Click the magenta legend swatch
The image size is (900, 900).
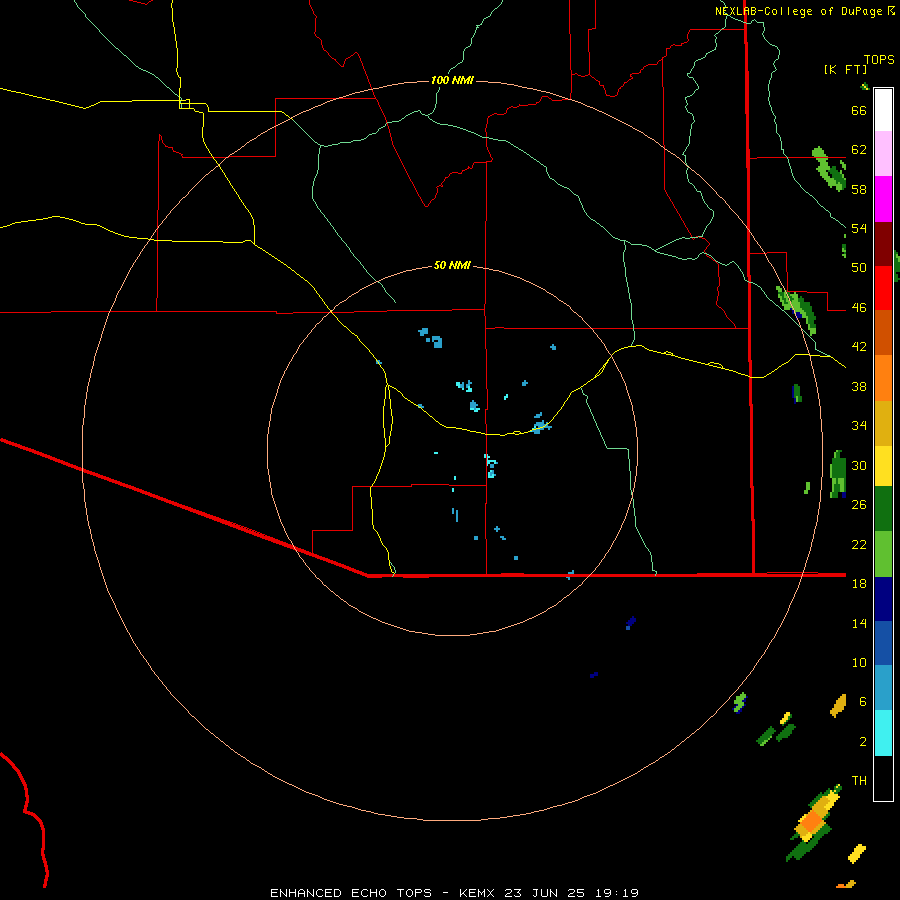(883, 199)
